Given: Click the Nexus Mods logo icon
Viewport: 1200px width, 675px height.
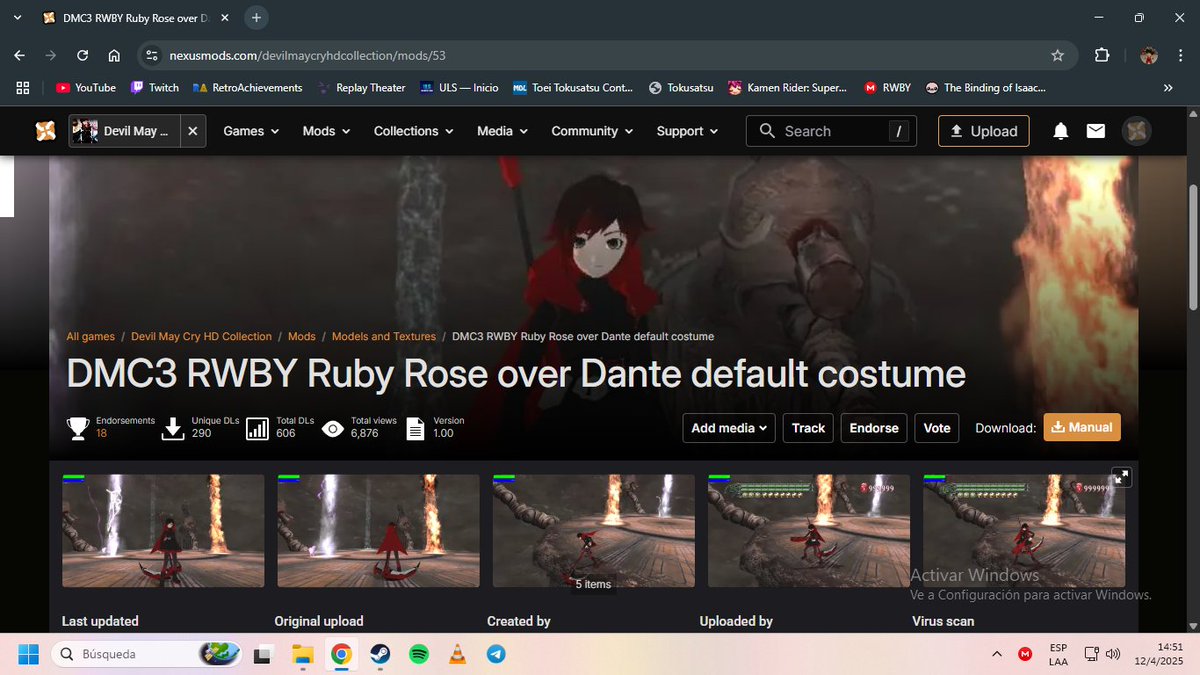Looking at the screenshot, I should [x=45, y=131].
